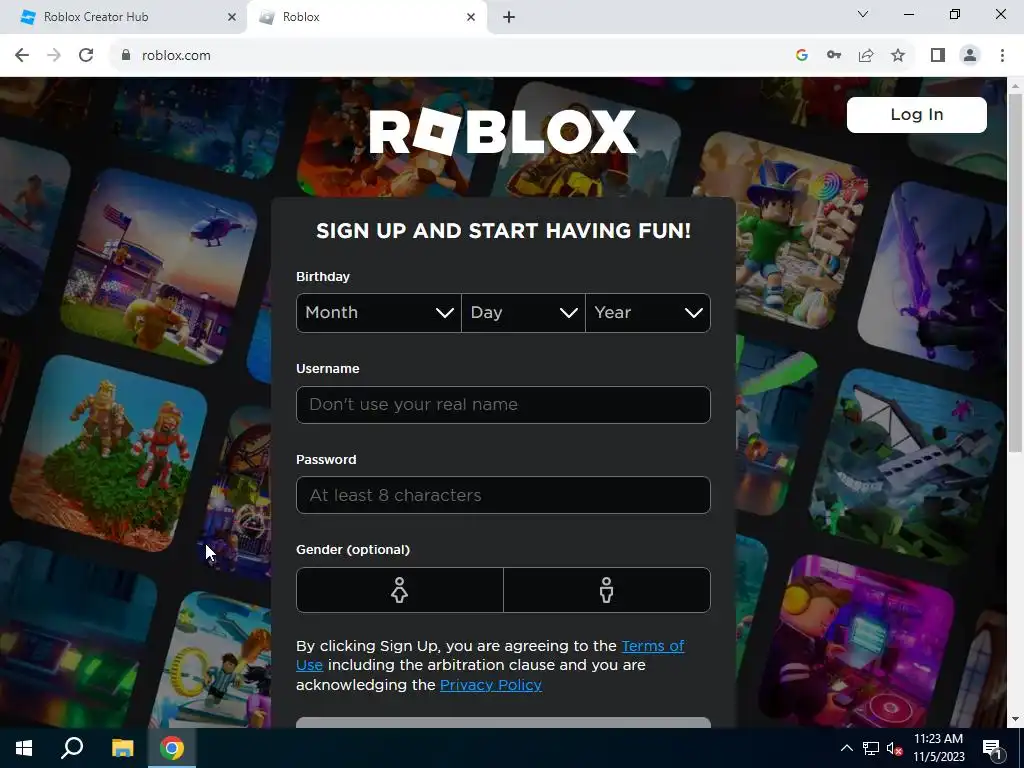
Task: Close the Roblox Creator Hub tab
Action: (x=232, y=18)
